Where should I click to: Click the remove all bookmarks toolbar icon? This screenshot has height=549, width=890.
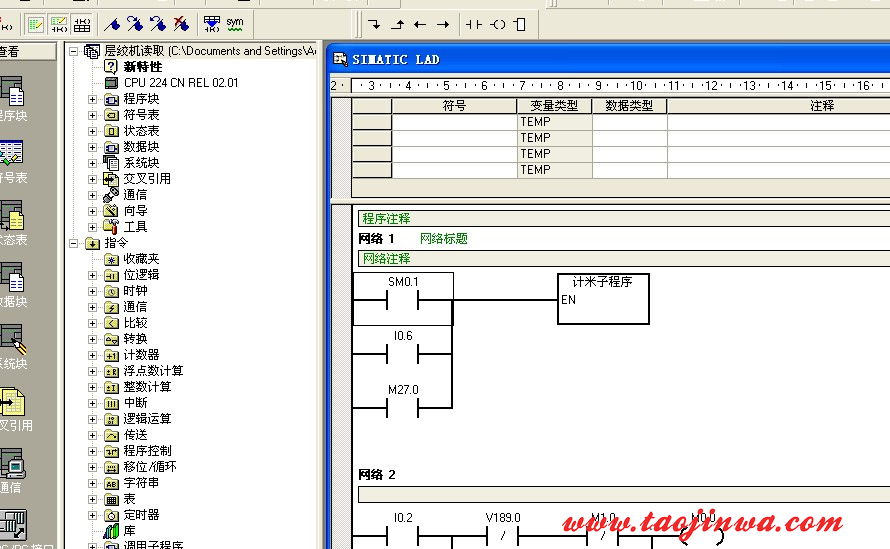181,24
